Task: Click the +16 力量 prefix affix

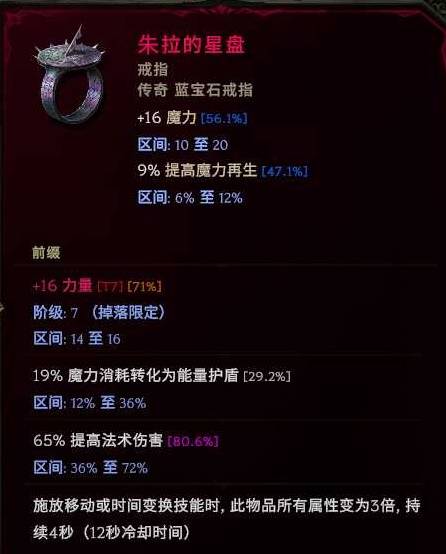Action: click(63, 285)
